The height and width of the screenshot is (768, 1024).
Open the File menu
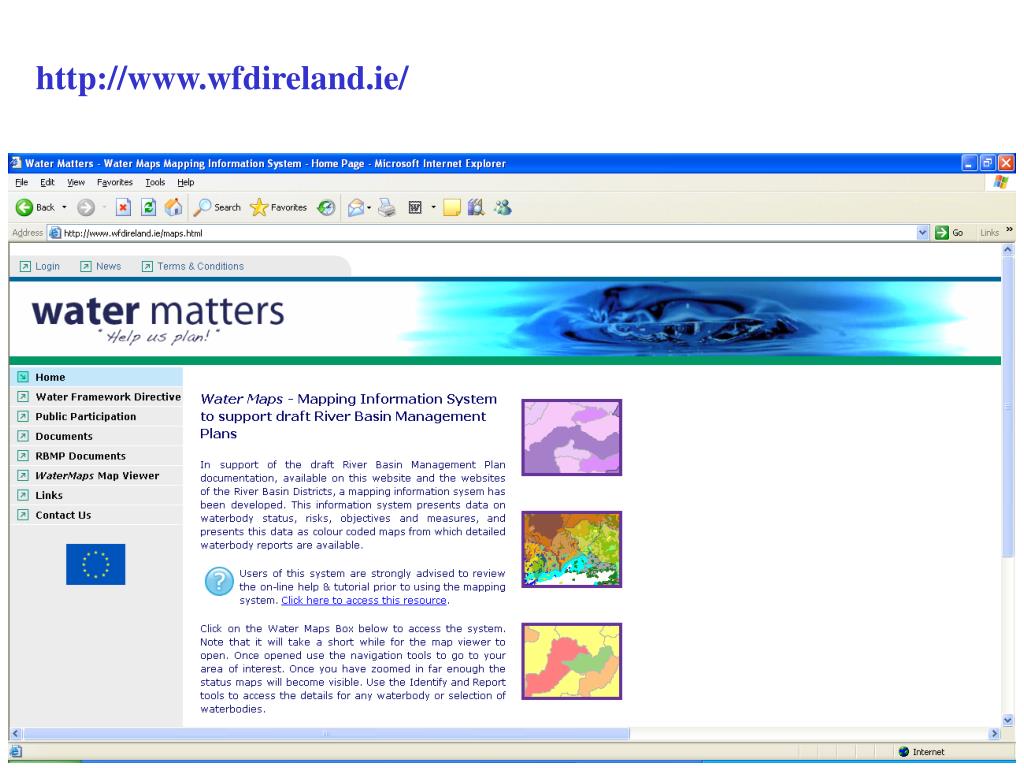coord(22,182)
